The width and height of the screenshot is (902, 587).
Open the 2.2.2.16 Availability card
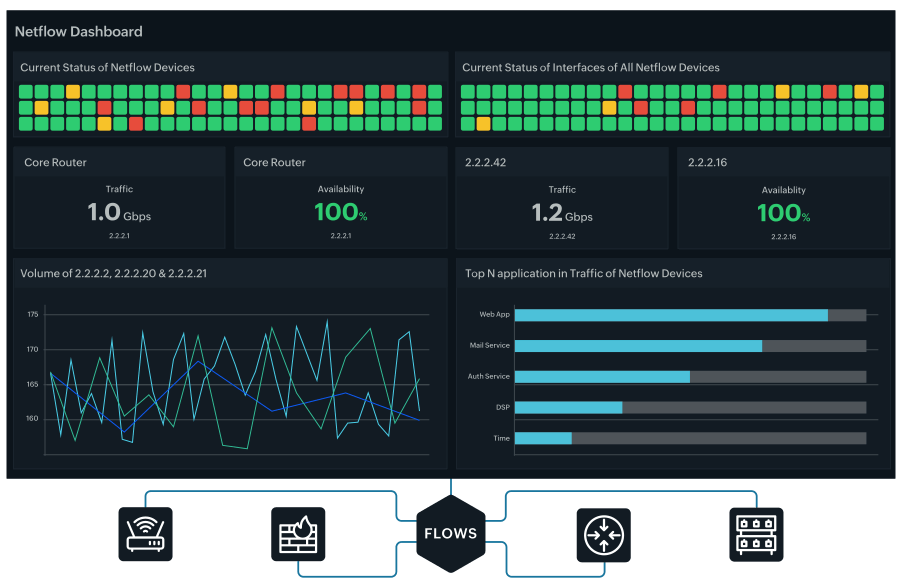(x=784, y=197)
